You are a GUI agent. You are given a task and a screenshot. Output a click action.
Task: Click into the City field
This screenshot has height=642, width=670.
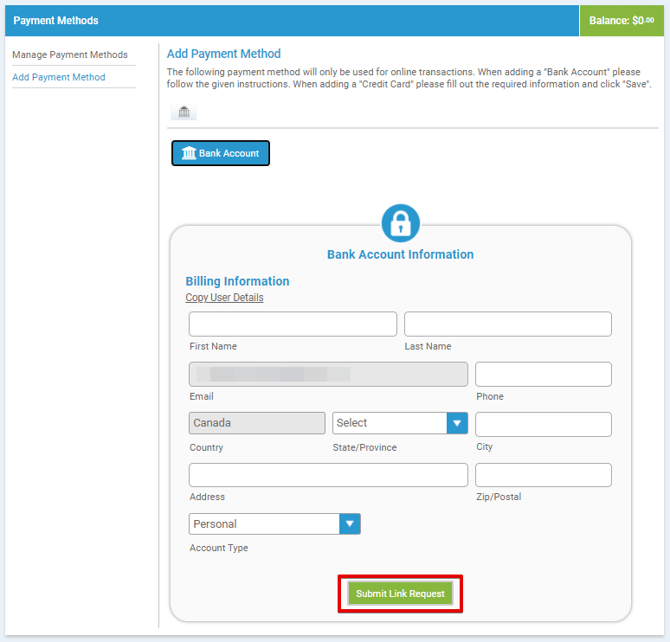click(x=543, y=424)
